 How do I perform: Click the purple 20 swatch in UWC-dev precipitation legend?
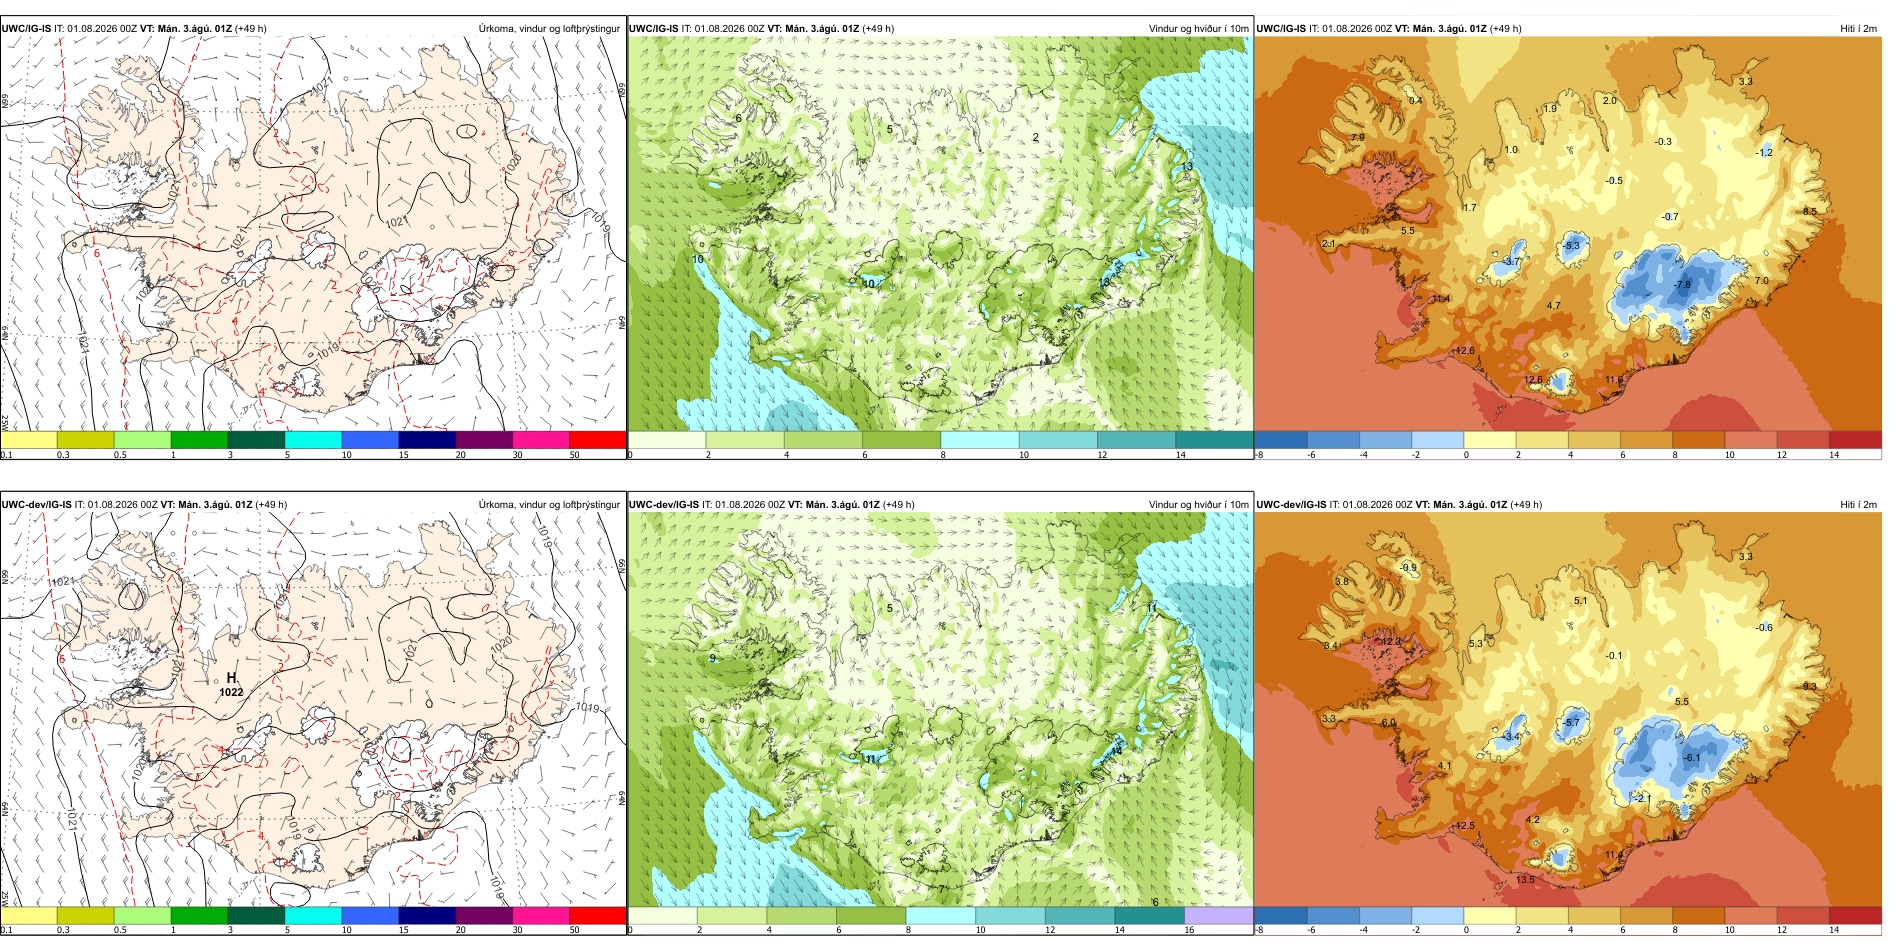coord(484,916)
